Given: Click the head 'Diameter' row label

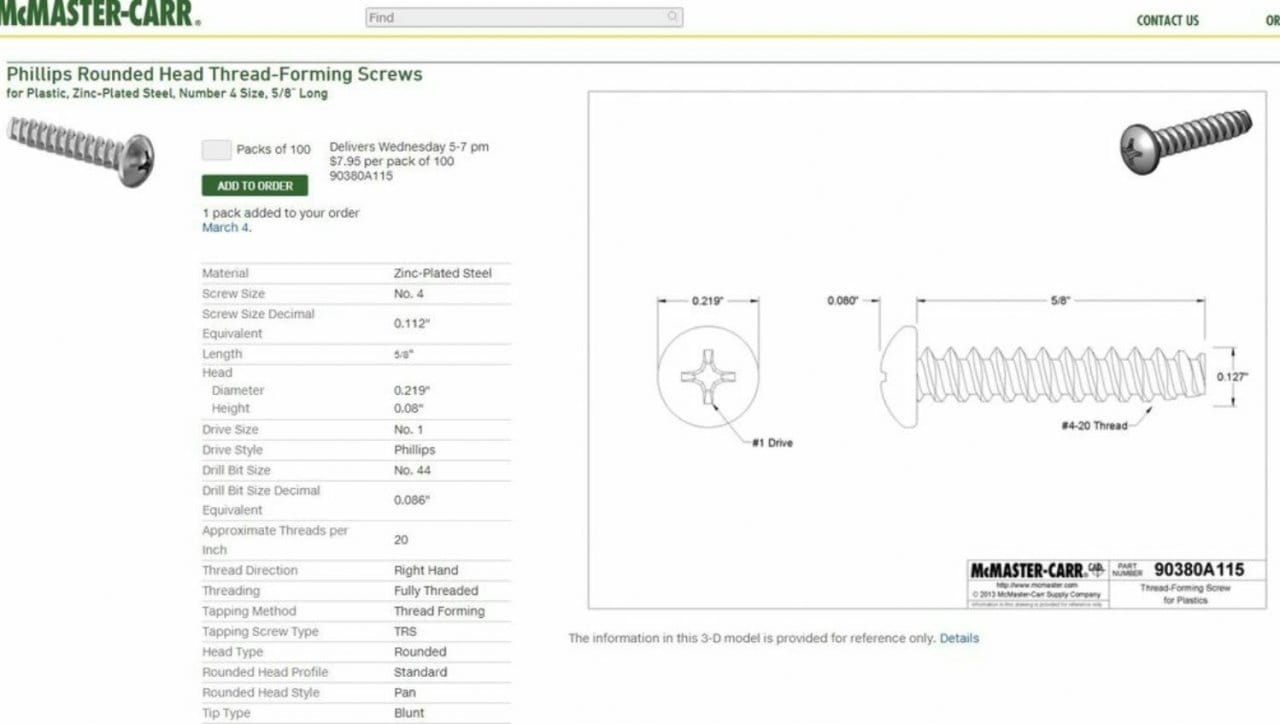Looking at the screenshot, I should pos(238,391).
